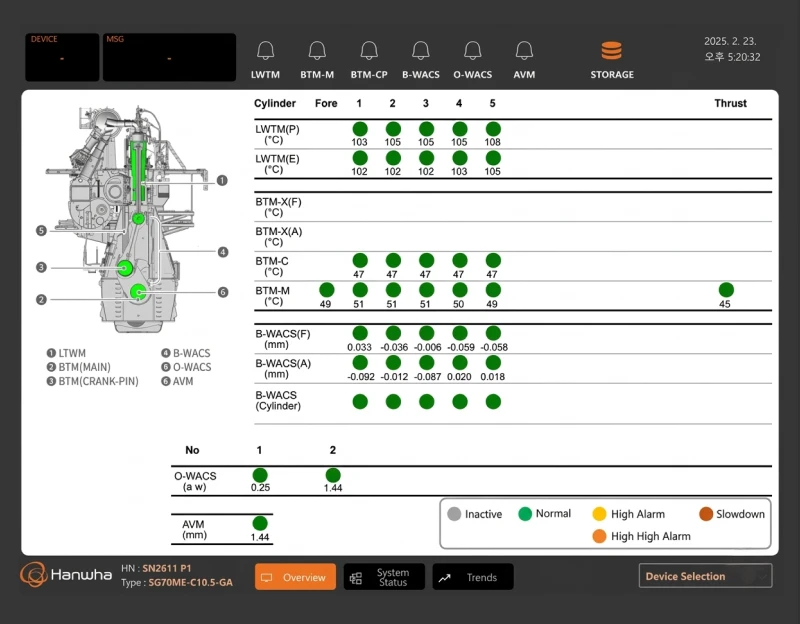Select B-WACS(Cylinder) indicator for cylinder 5

(x=493, y=401)
